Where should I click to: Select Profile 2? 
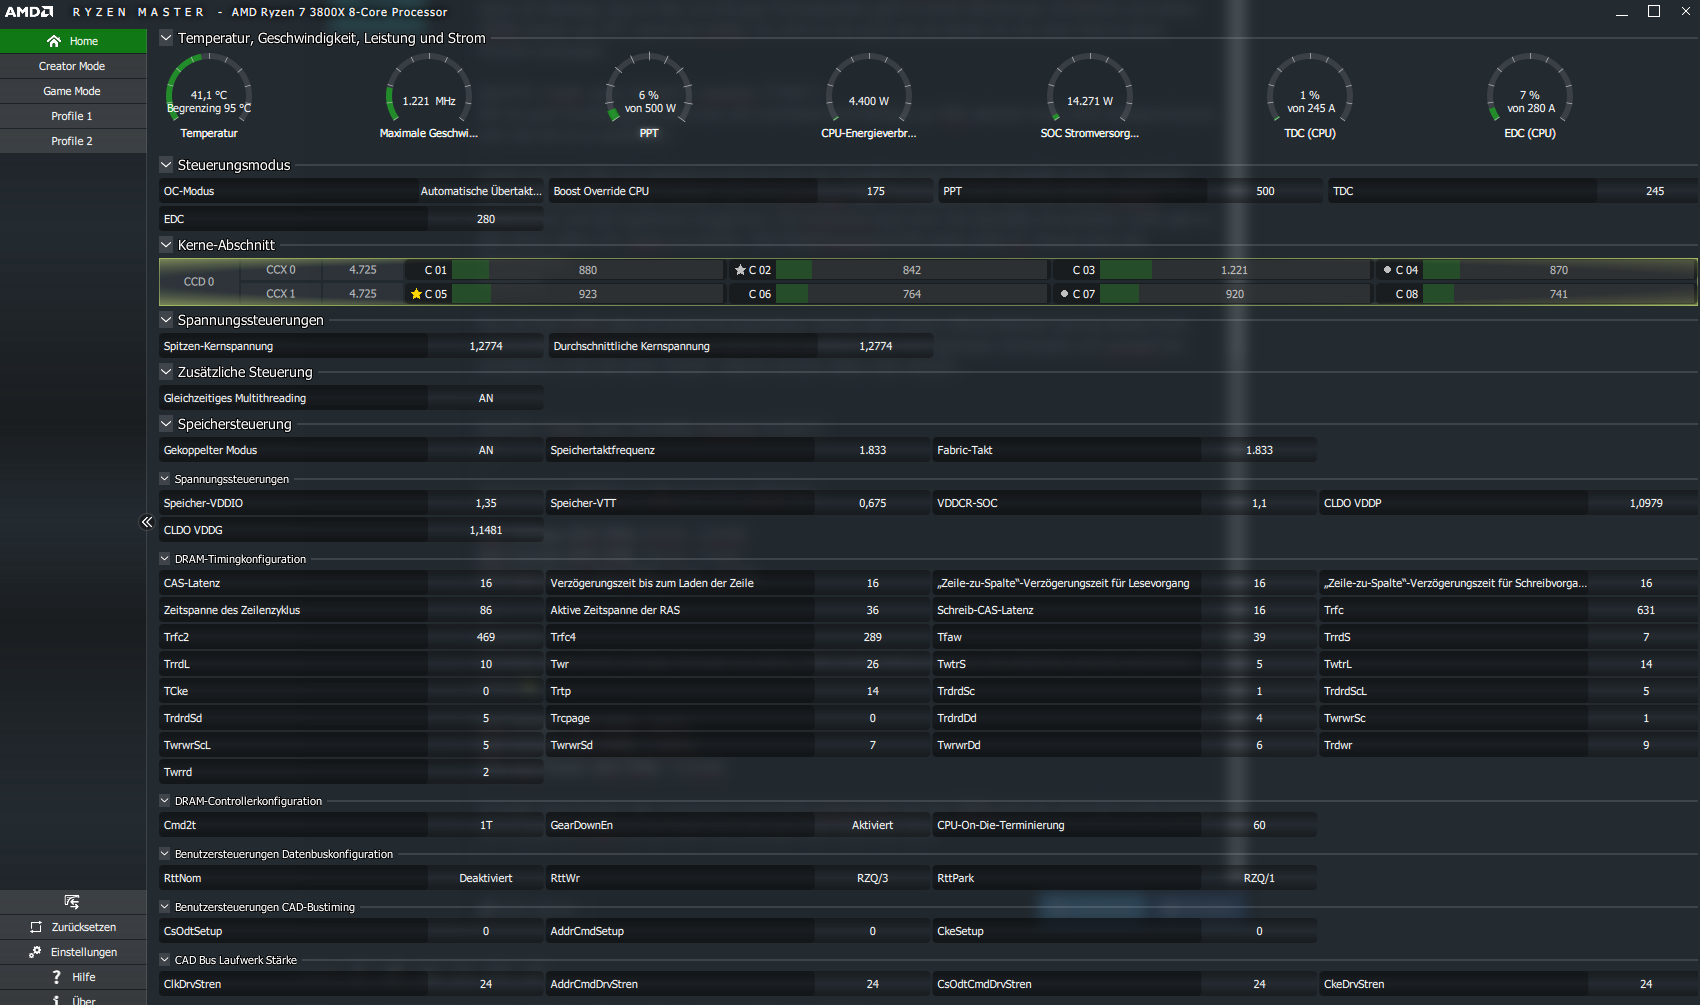pos(73,141)
